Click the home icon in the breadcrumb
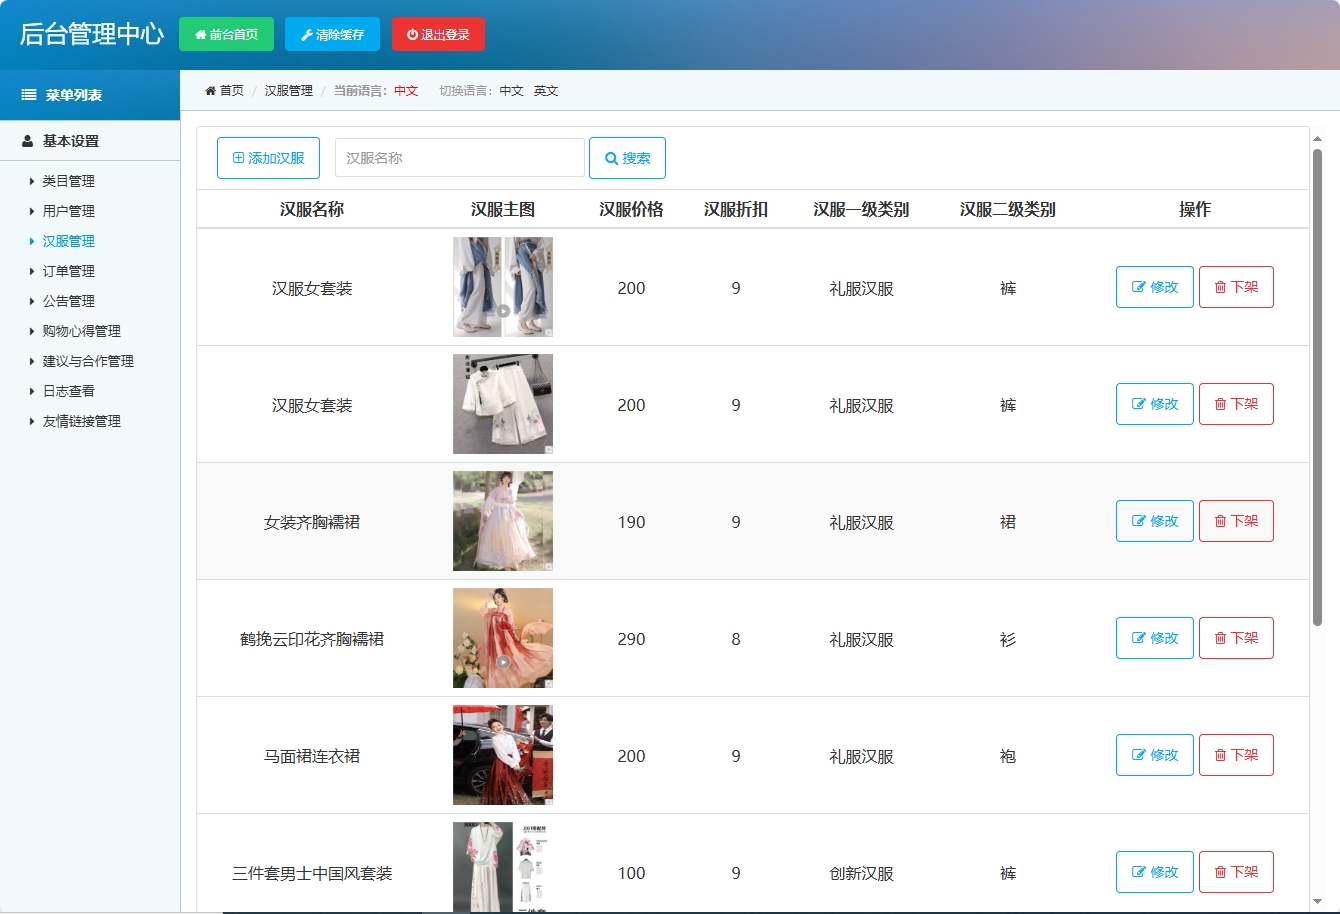 [x=209, y=90]
